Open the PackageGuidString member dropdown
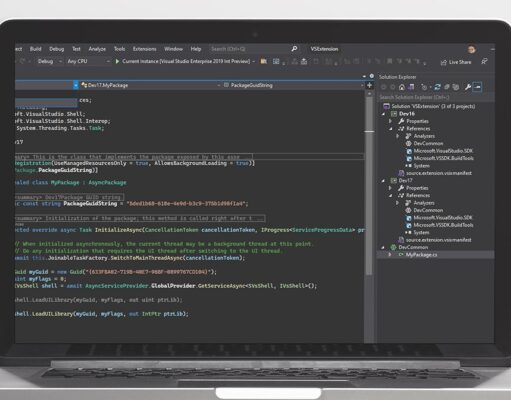 tap(293, 85)
